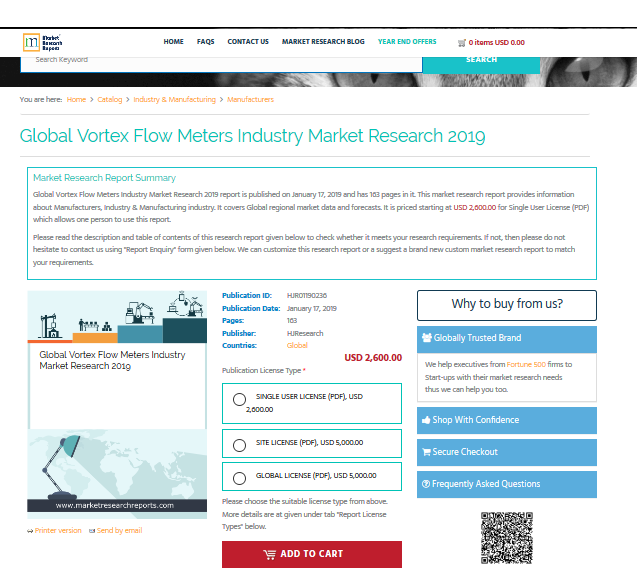Screen dimensions: 637x587
Task: Go to CONTACT US page
Action: click(x=248, y=42)
